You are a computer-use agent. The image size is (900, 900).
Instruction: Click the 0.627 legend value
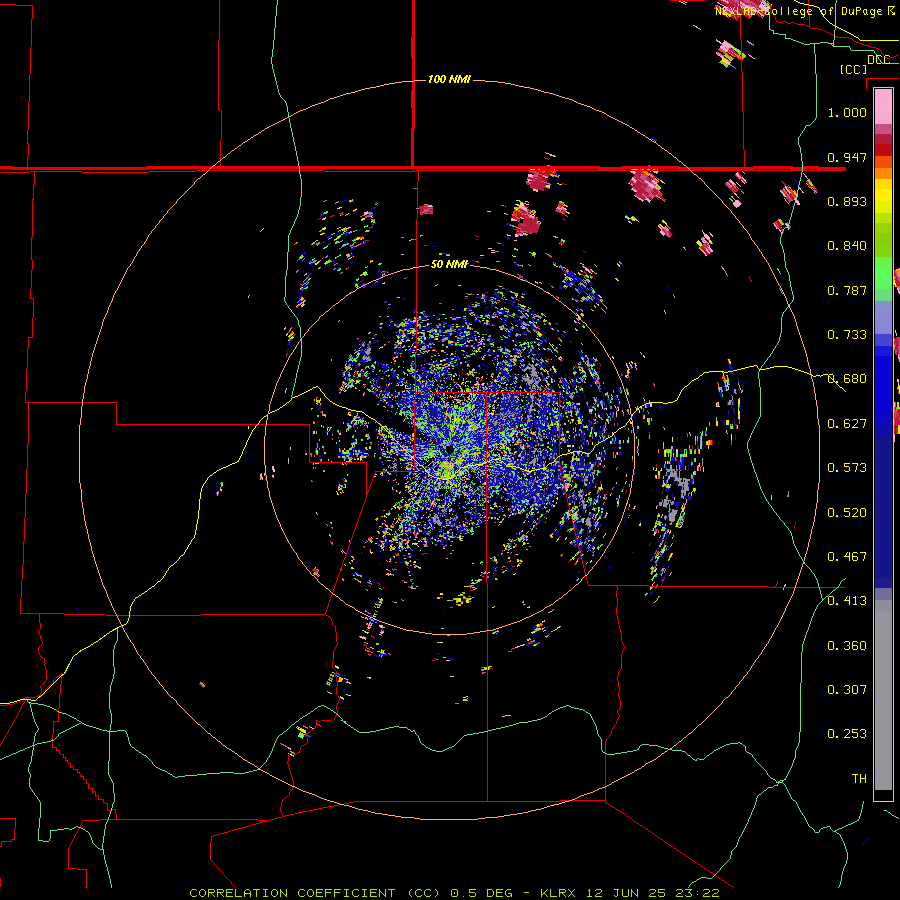847,424
